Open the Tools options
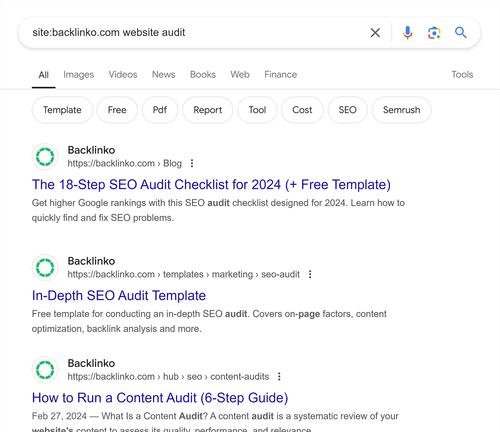This screenshot has width=500, height=432. (x=462, y=75)
